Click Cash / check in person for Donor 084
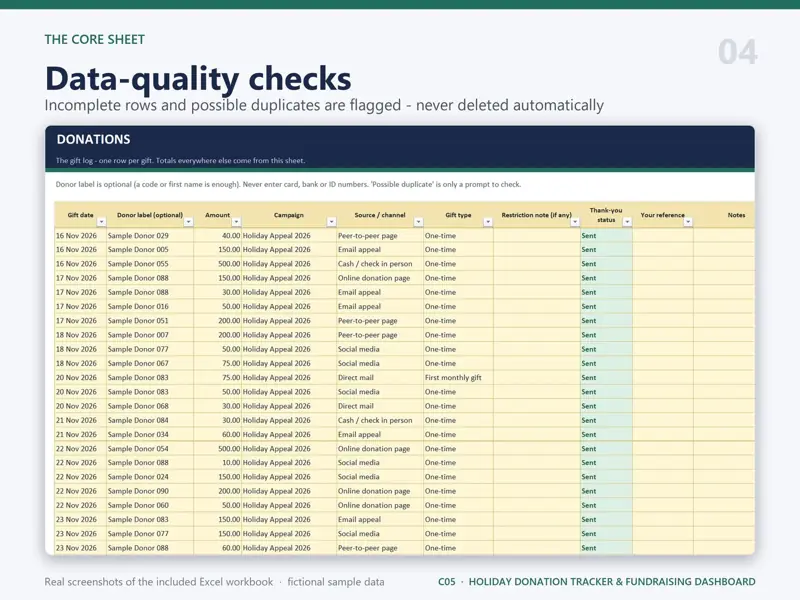Image resolution: width=800 pixels, height=600 pixels. [x=380, y=420]
